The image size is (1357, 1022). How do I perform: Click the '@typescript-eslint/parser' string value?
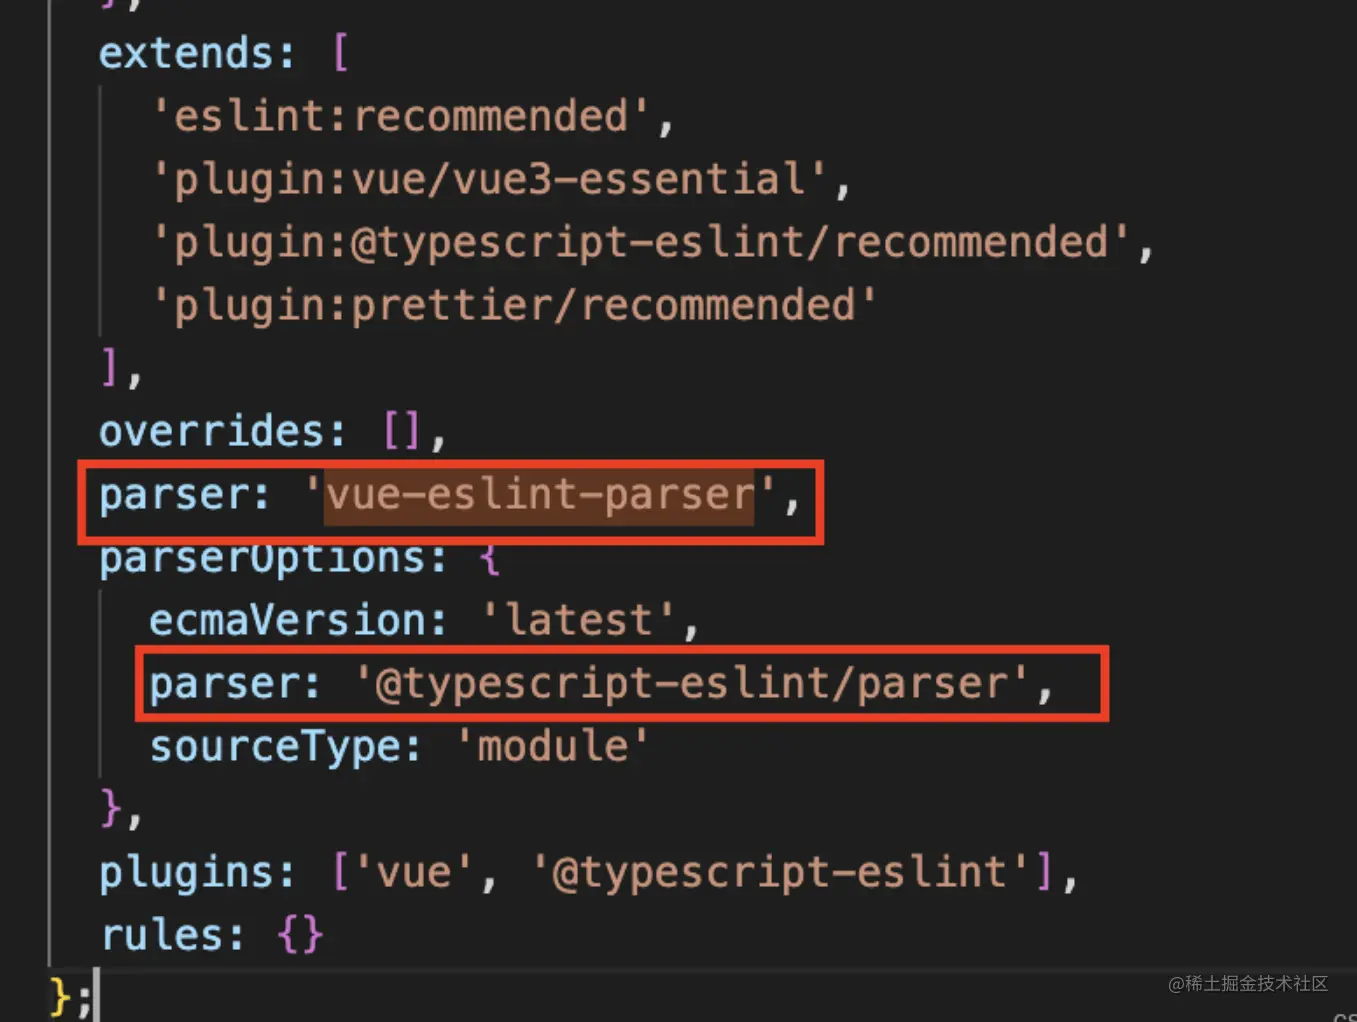coord(691,684)
